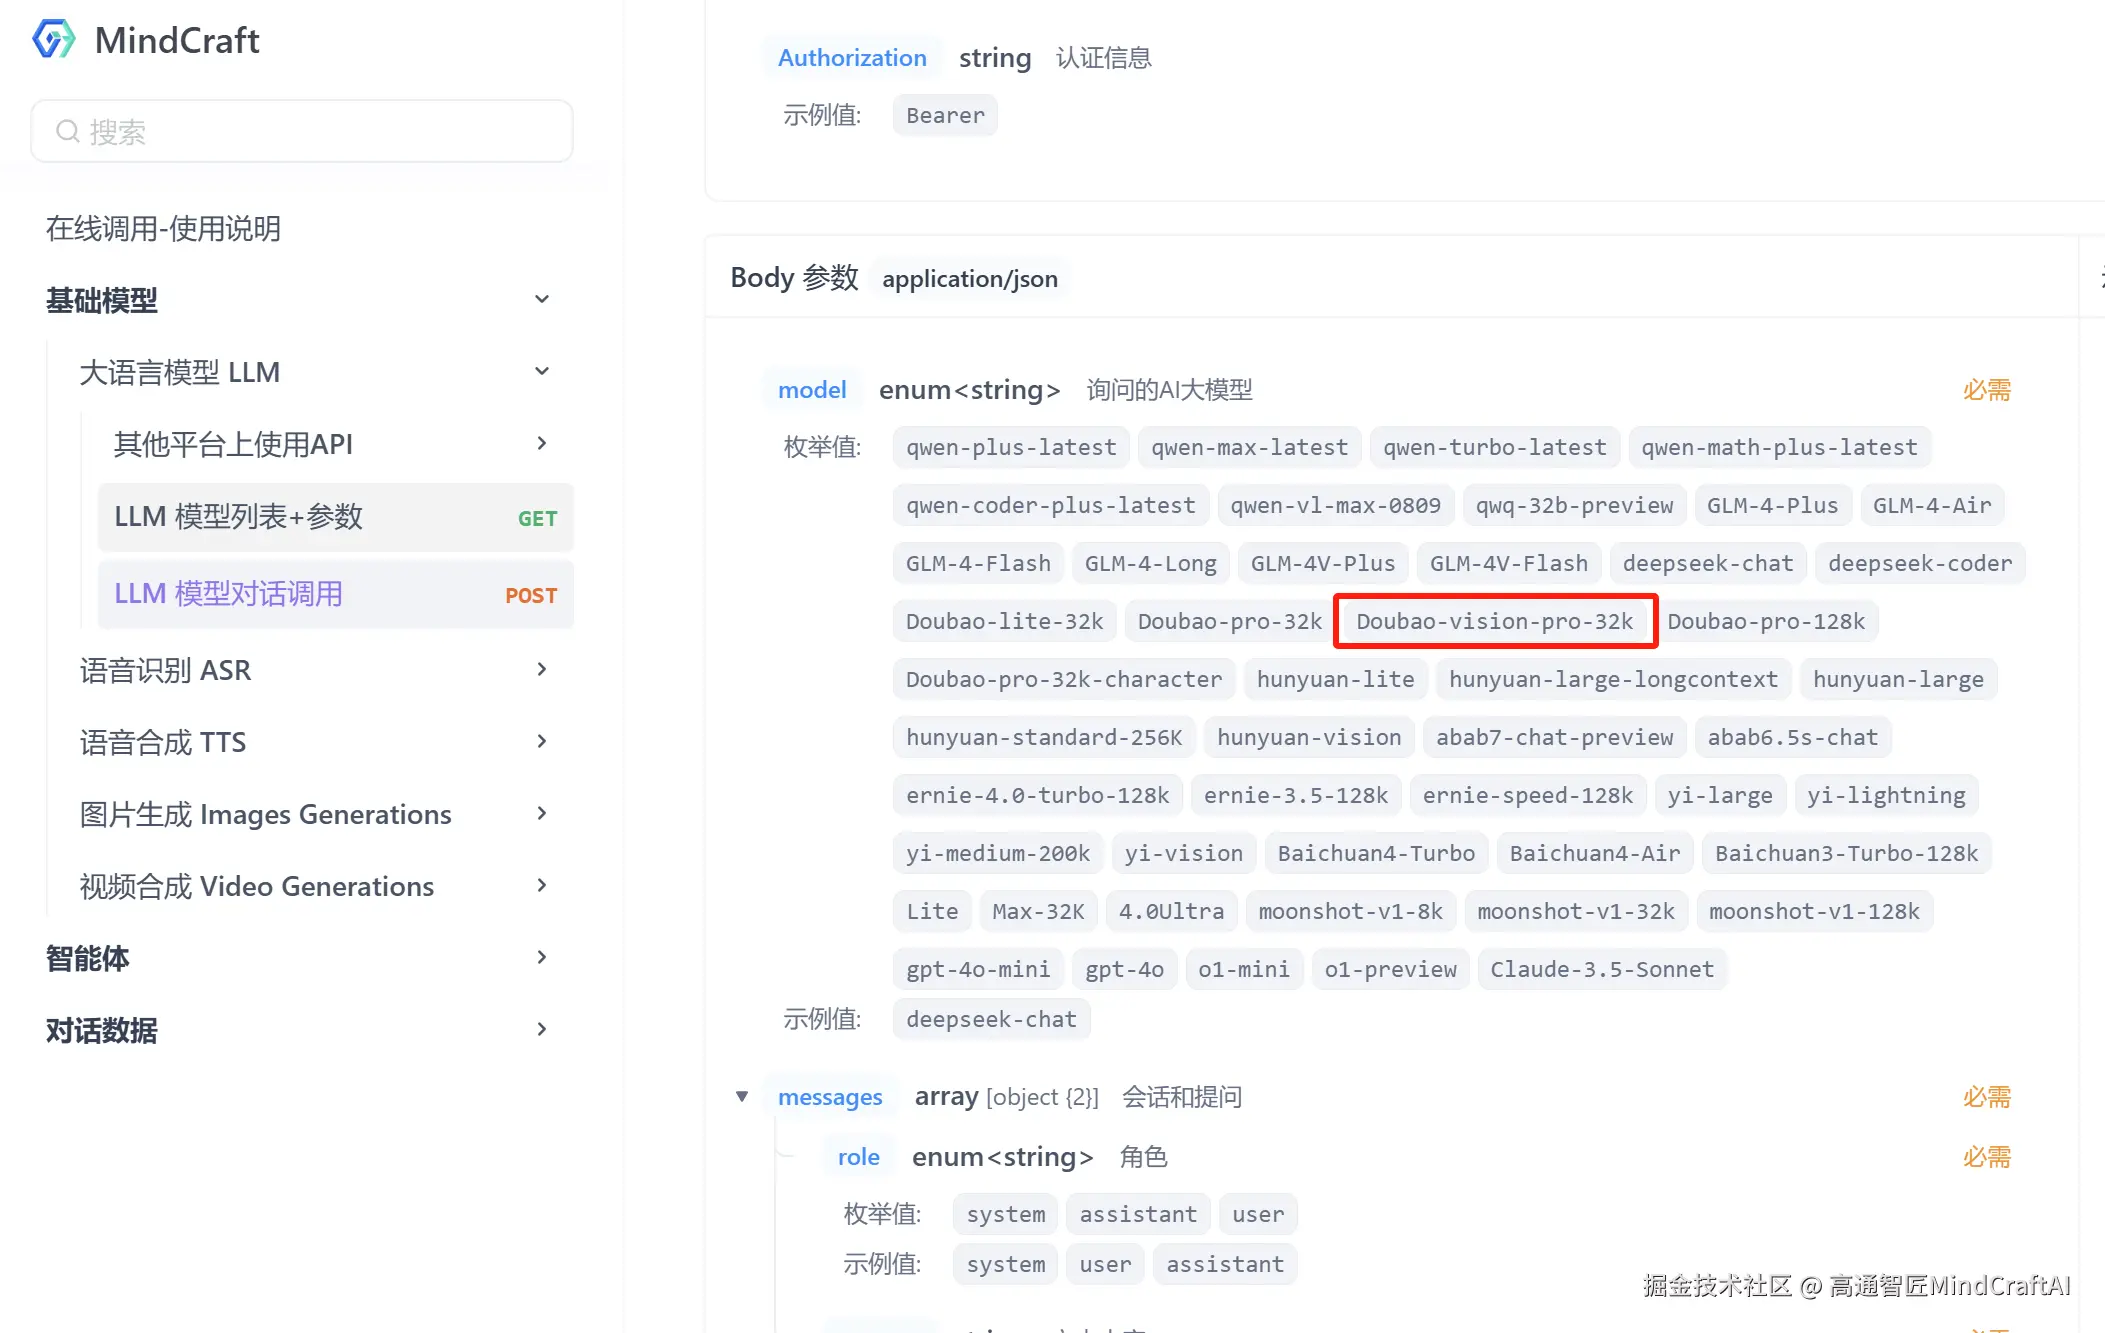This screenshot has height=1333, width=2105.
Task: Open 在线调用-使用说明 page
Action: (x=163, y=229)
